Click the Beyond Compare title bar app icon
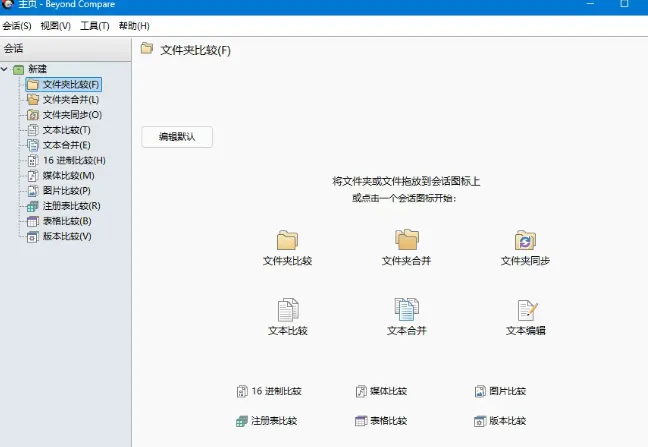The image size is (648, 447). click(x=7, y=4)
